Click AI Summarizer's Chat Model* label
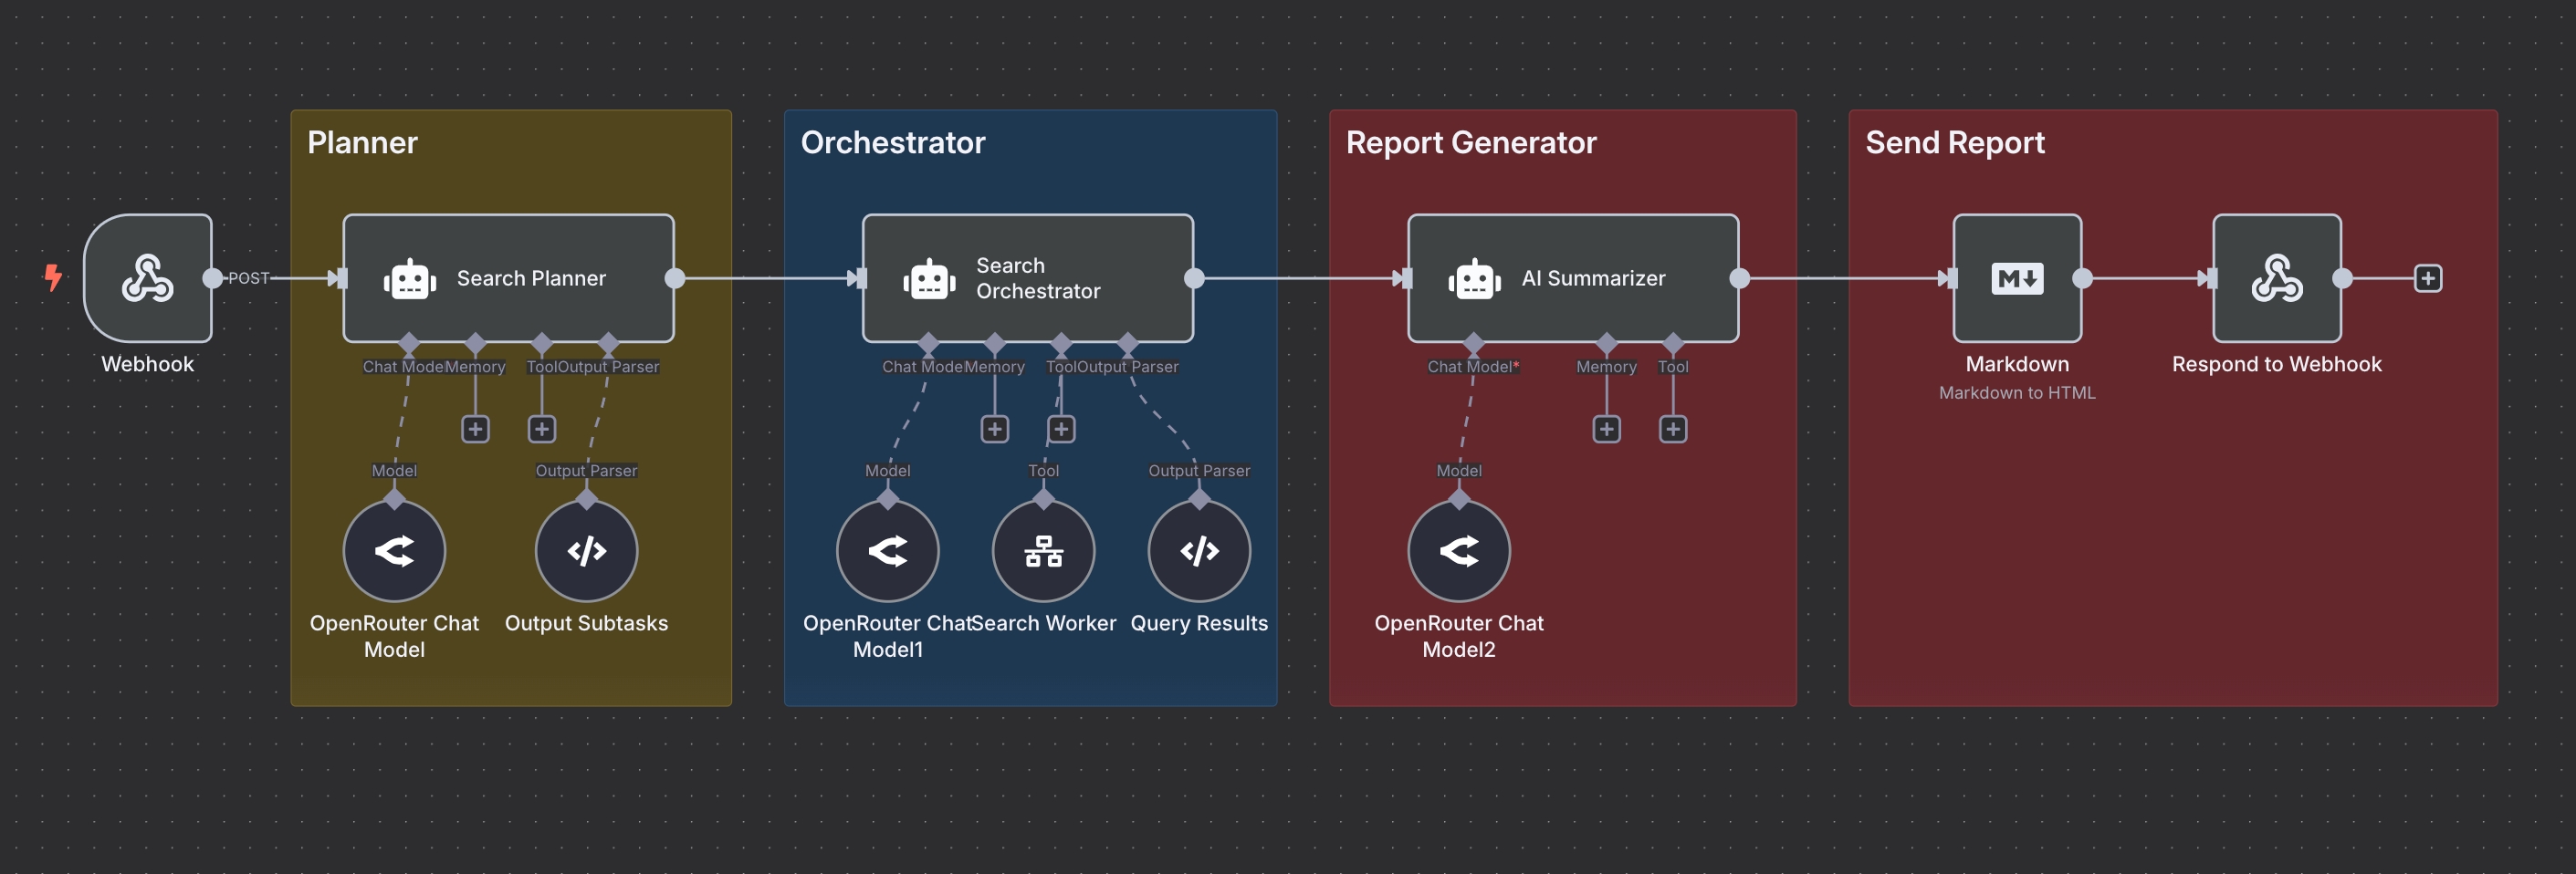 1473,367
